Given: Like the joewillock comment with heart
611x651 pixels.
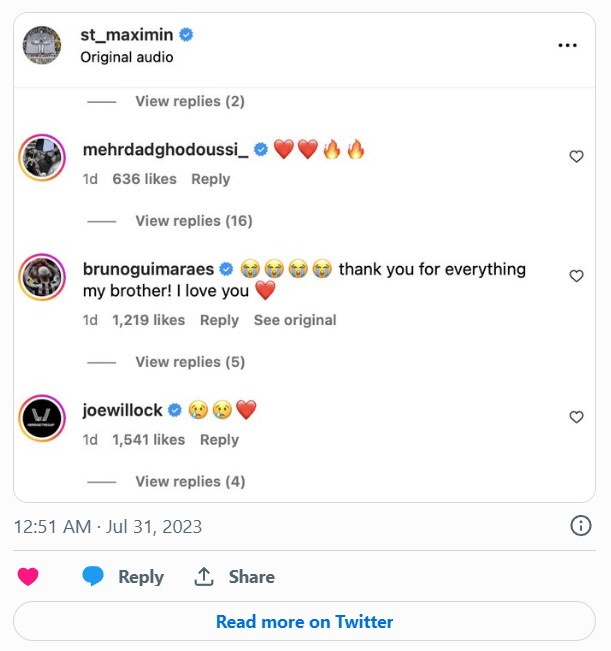Looking at the screenshot, I should tap(576, 417).
